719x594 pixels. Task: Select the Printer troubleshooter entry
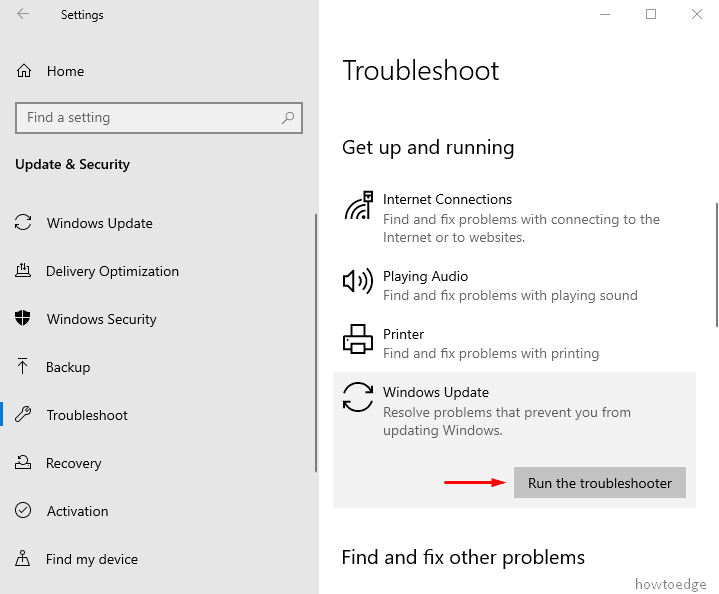pos(403,335)
